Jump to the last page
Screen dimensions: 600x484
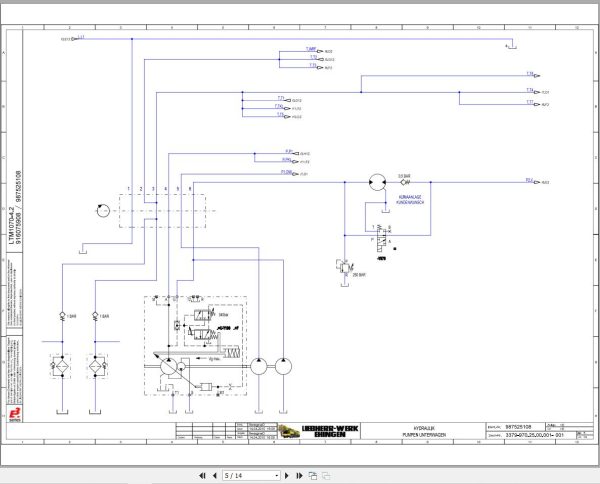click(299, 476)
